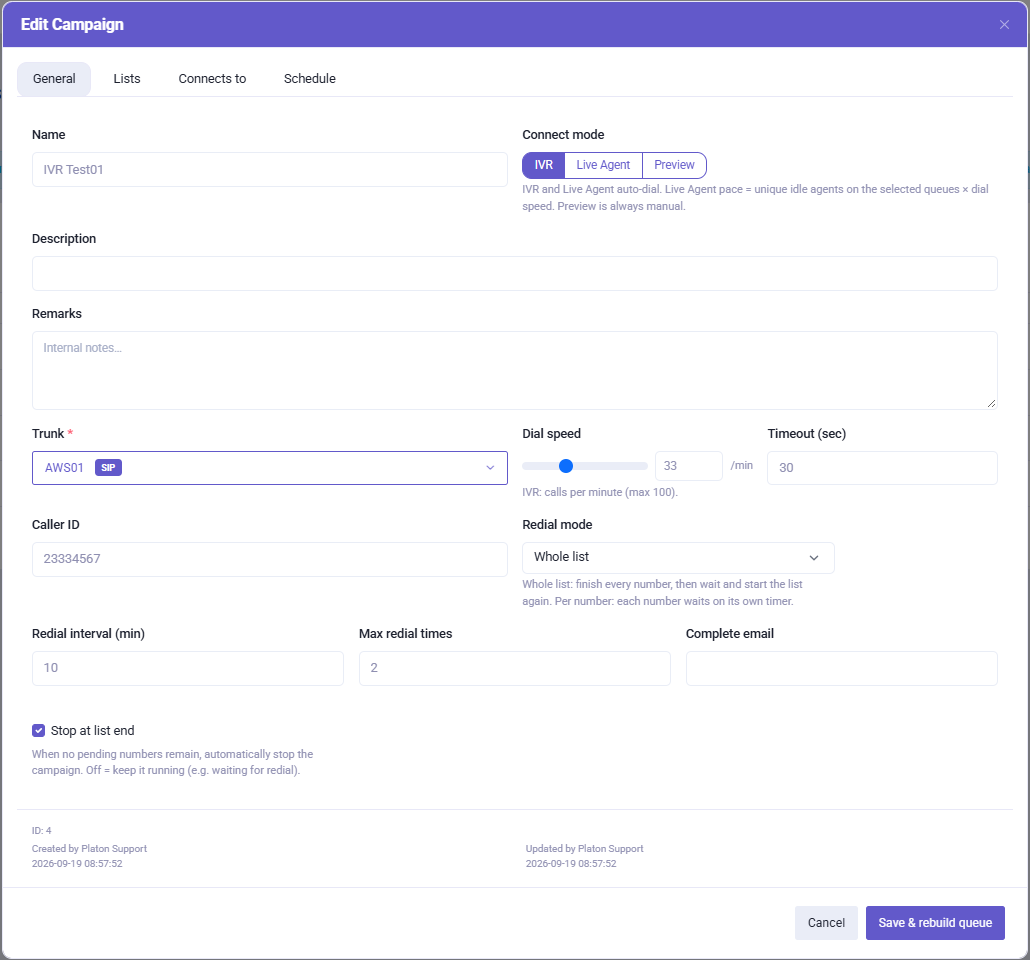This screenshot has height=960, width=1030.
Task: Click the Cancel button
Action: click(826, 923)
